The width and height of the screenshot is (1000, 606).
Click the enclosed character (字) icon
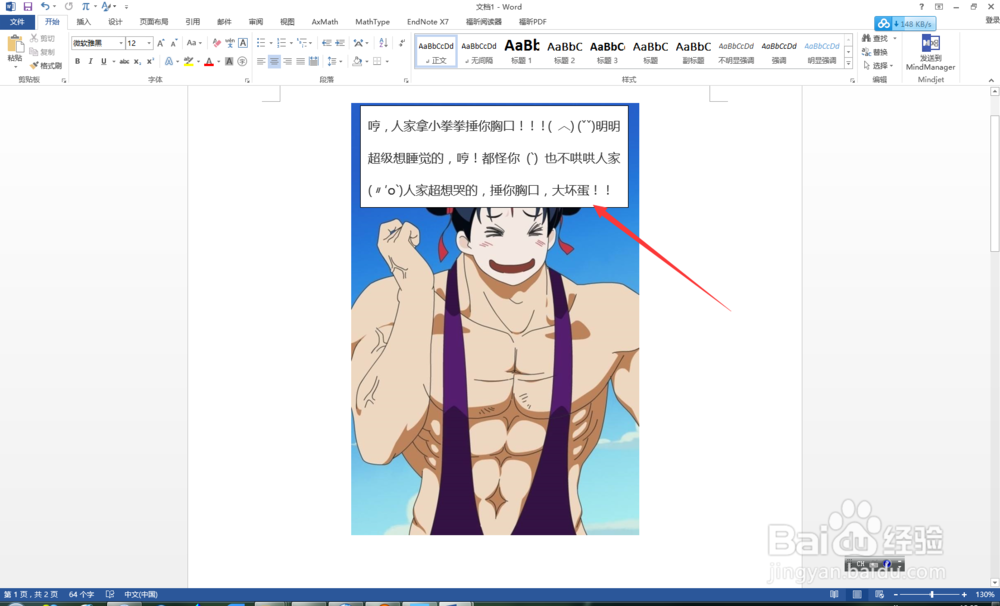coord(242,61)
